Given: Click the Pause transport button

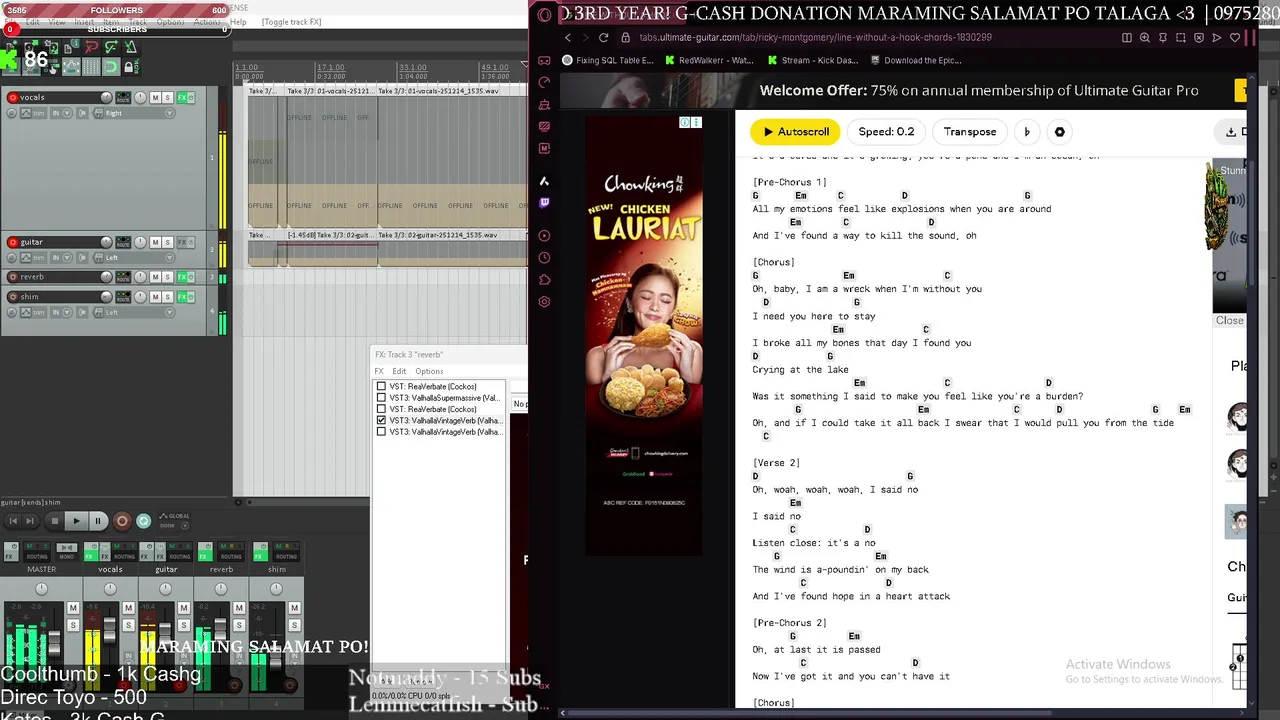Looking at the screenshot, I should pos(98,521).
